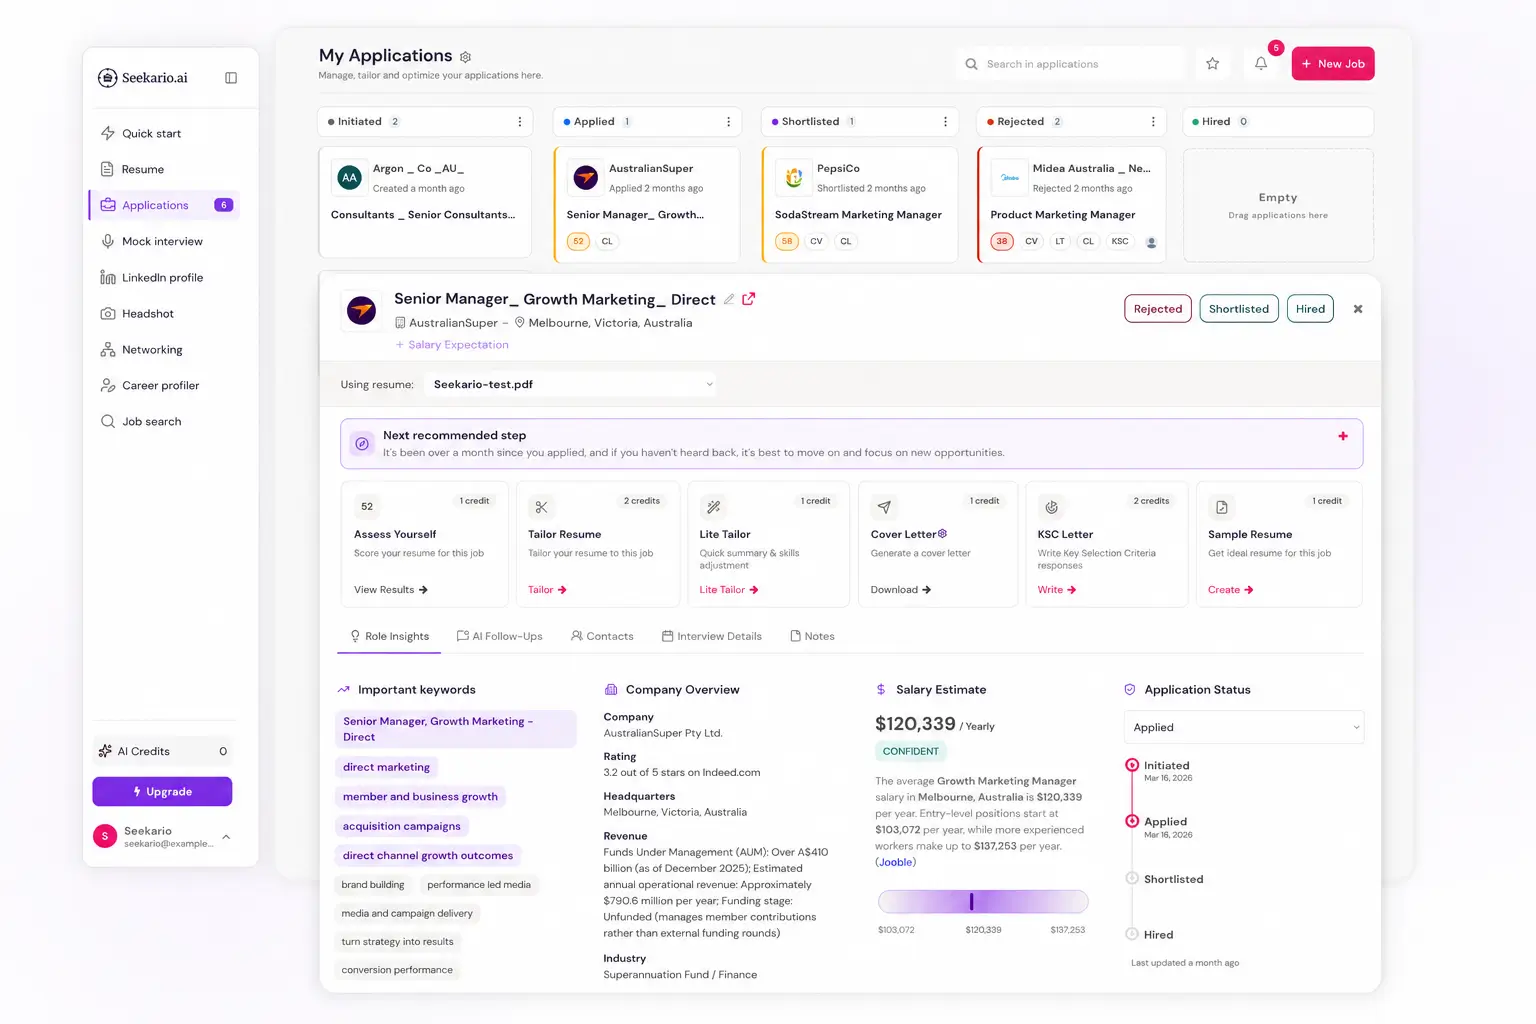This screenshot has width=1536, height=1024.
Task: Switch to AI Follow-Ups tab
Action: click(499, 636)
